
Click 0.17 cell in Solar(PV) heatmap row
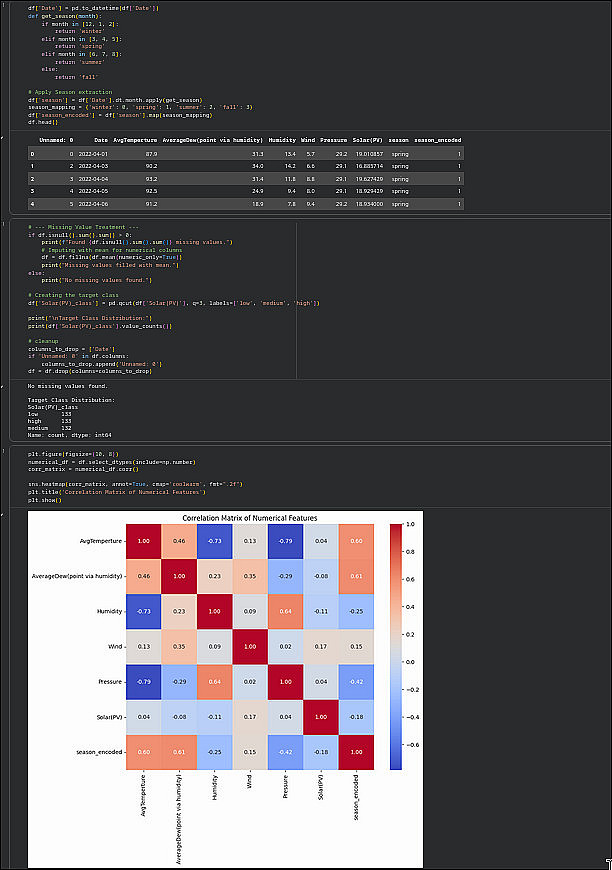pos(250,717)
